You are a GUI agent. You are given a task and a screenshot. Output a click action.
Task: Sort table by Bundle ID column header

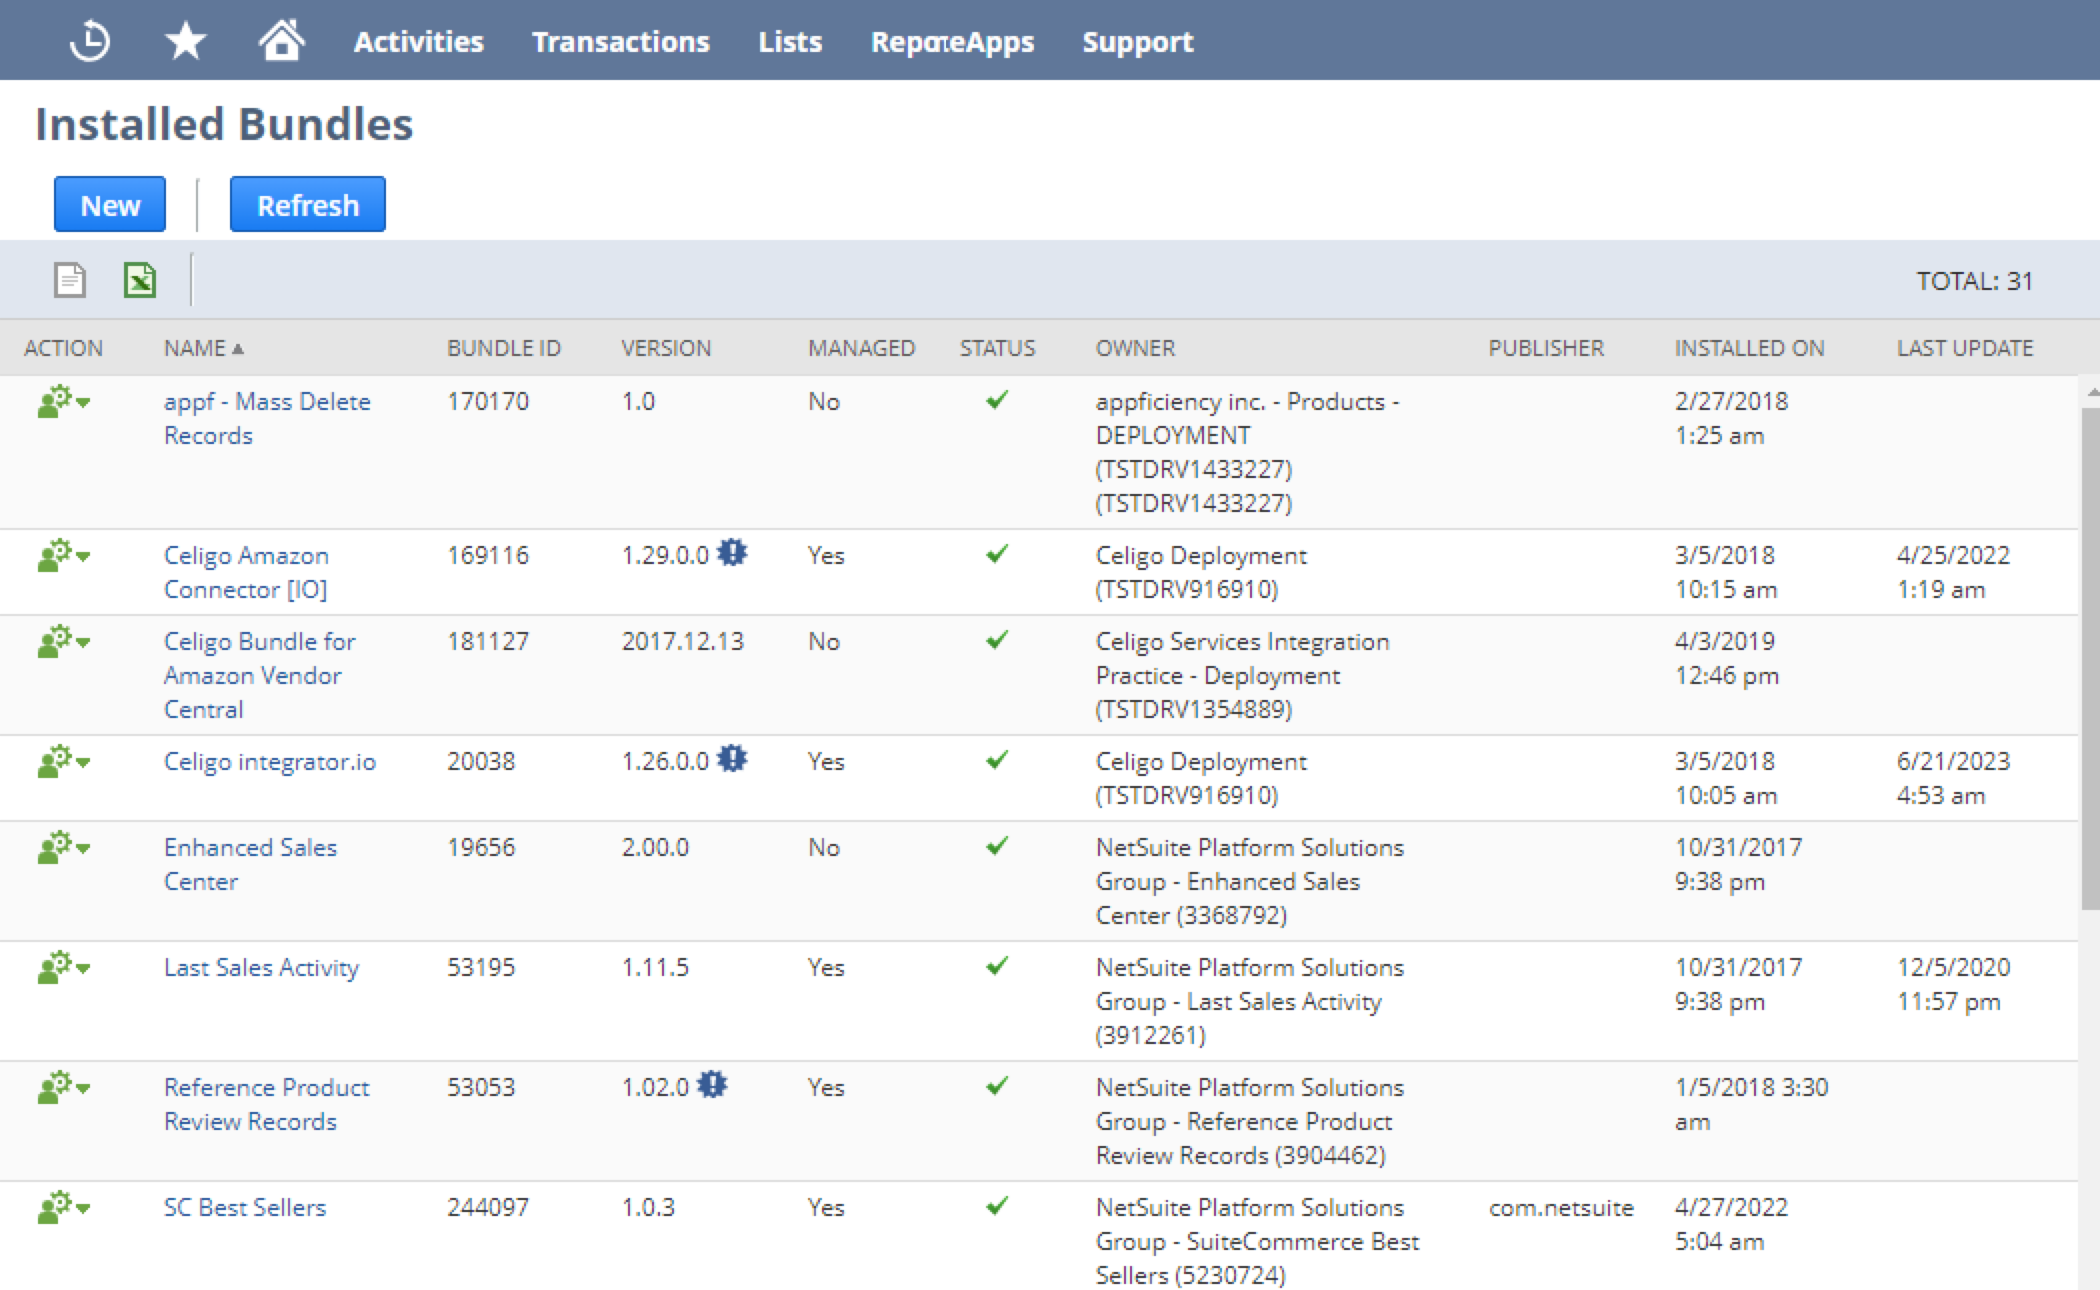(504, 348)
